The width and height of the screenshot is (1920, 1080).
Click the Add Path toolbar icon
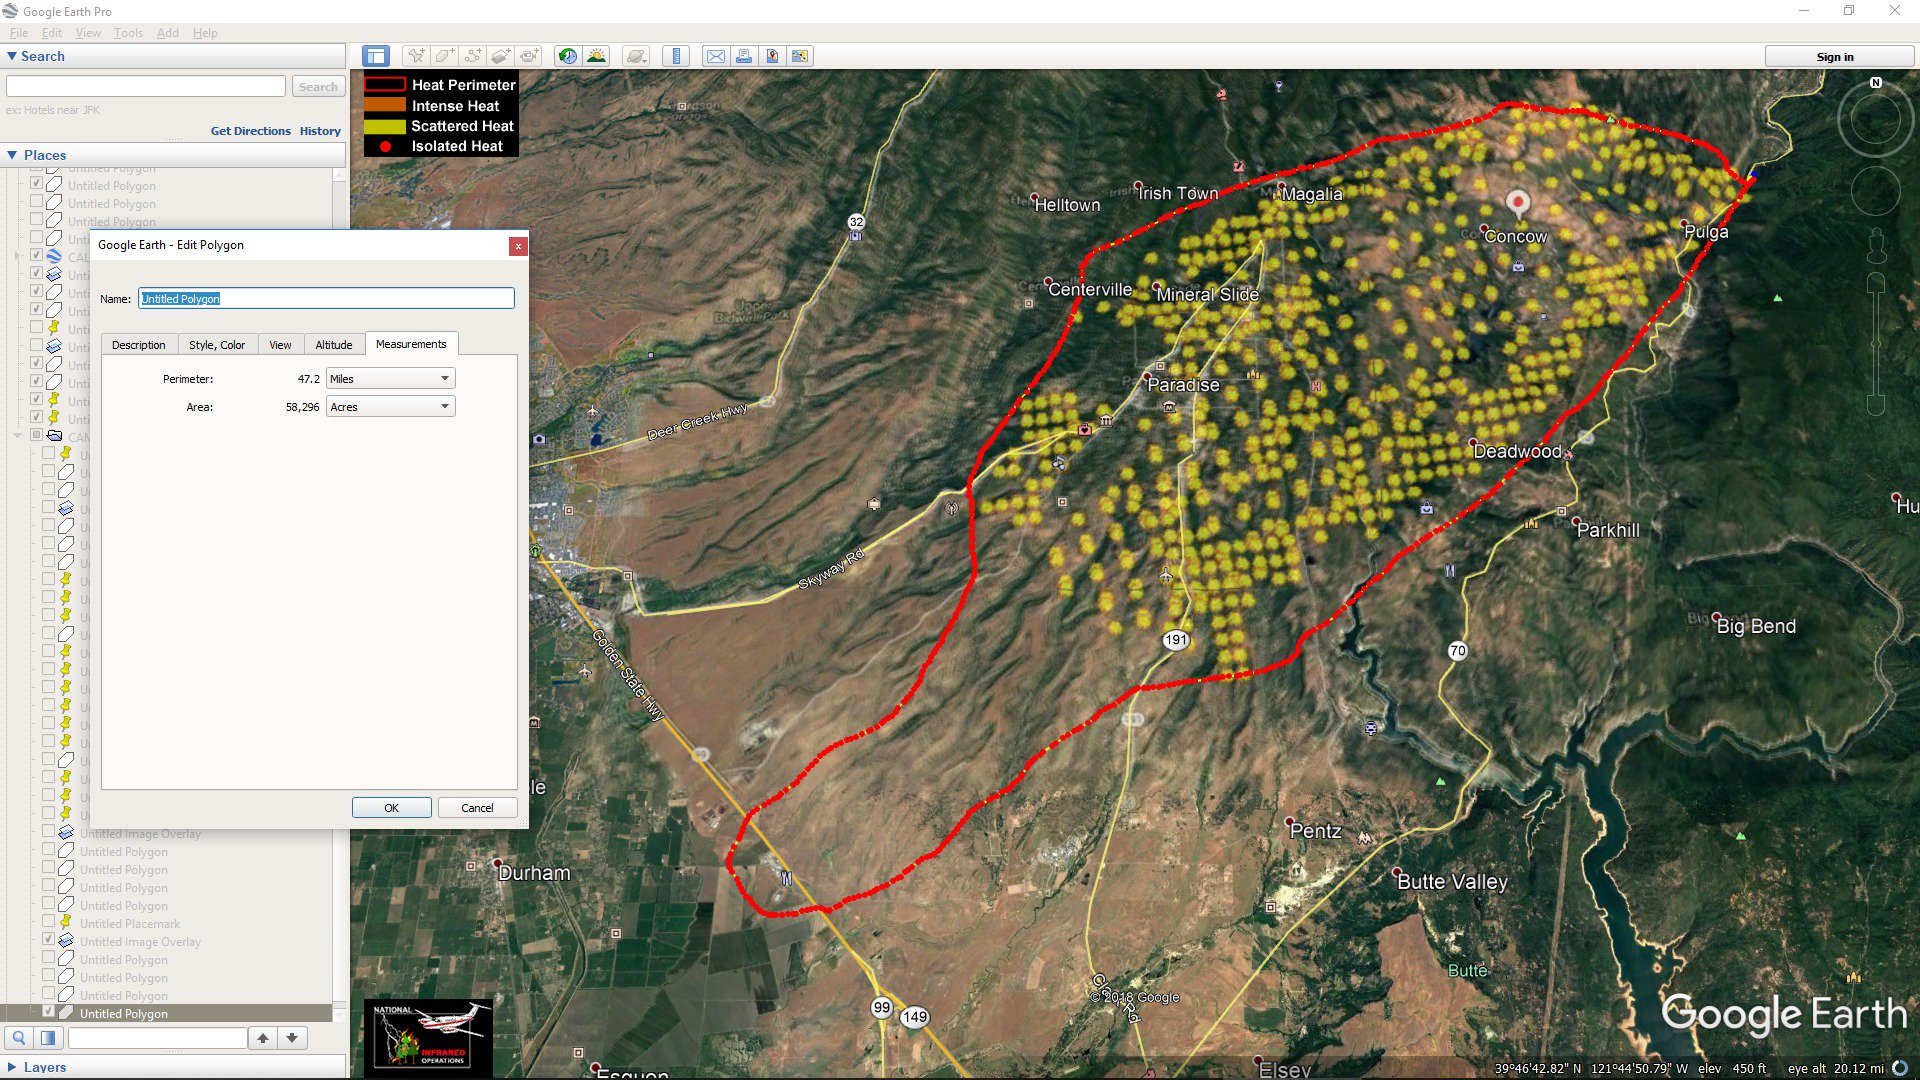point(472,56)
